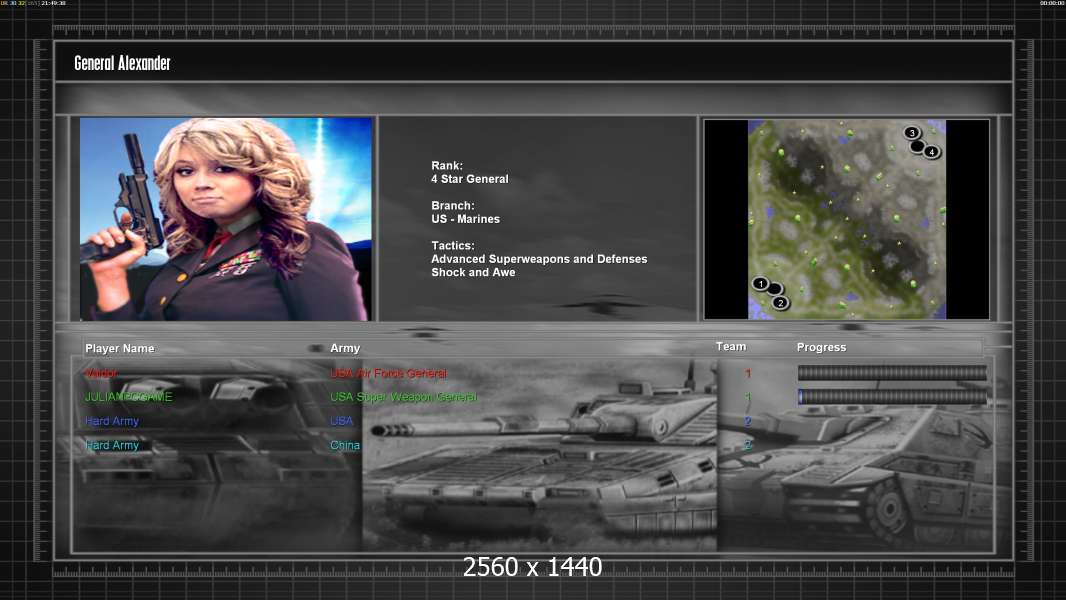The width and height of the screenshot is (1066, 600).
Task: Click the 'General Alexander' title text
Action: tap(122, 63)
